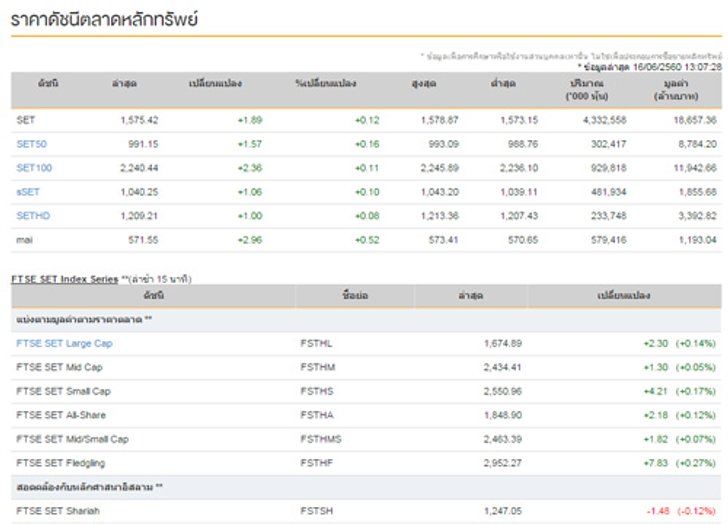Select SET100 value 11,942.66
The width and height of the screenshot is (728, 524).
pyautogui.click(x=695, y=168)
